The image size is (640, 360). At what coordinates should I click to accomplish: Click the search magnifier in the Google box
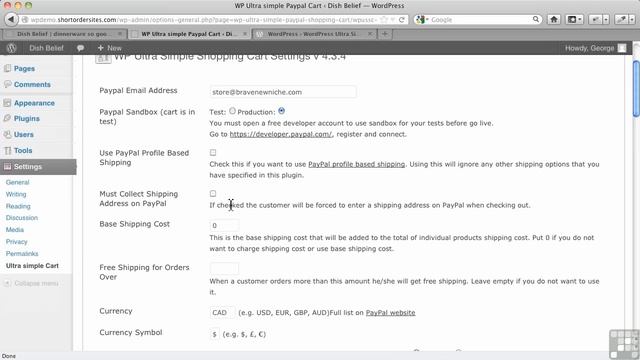click(x=536, y=19)
